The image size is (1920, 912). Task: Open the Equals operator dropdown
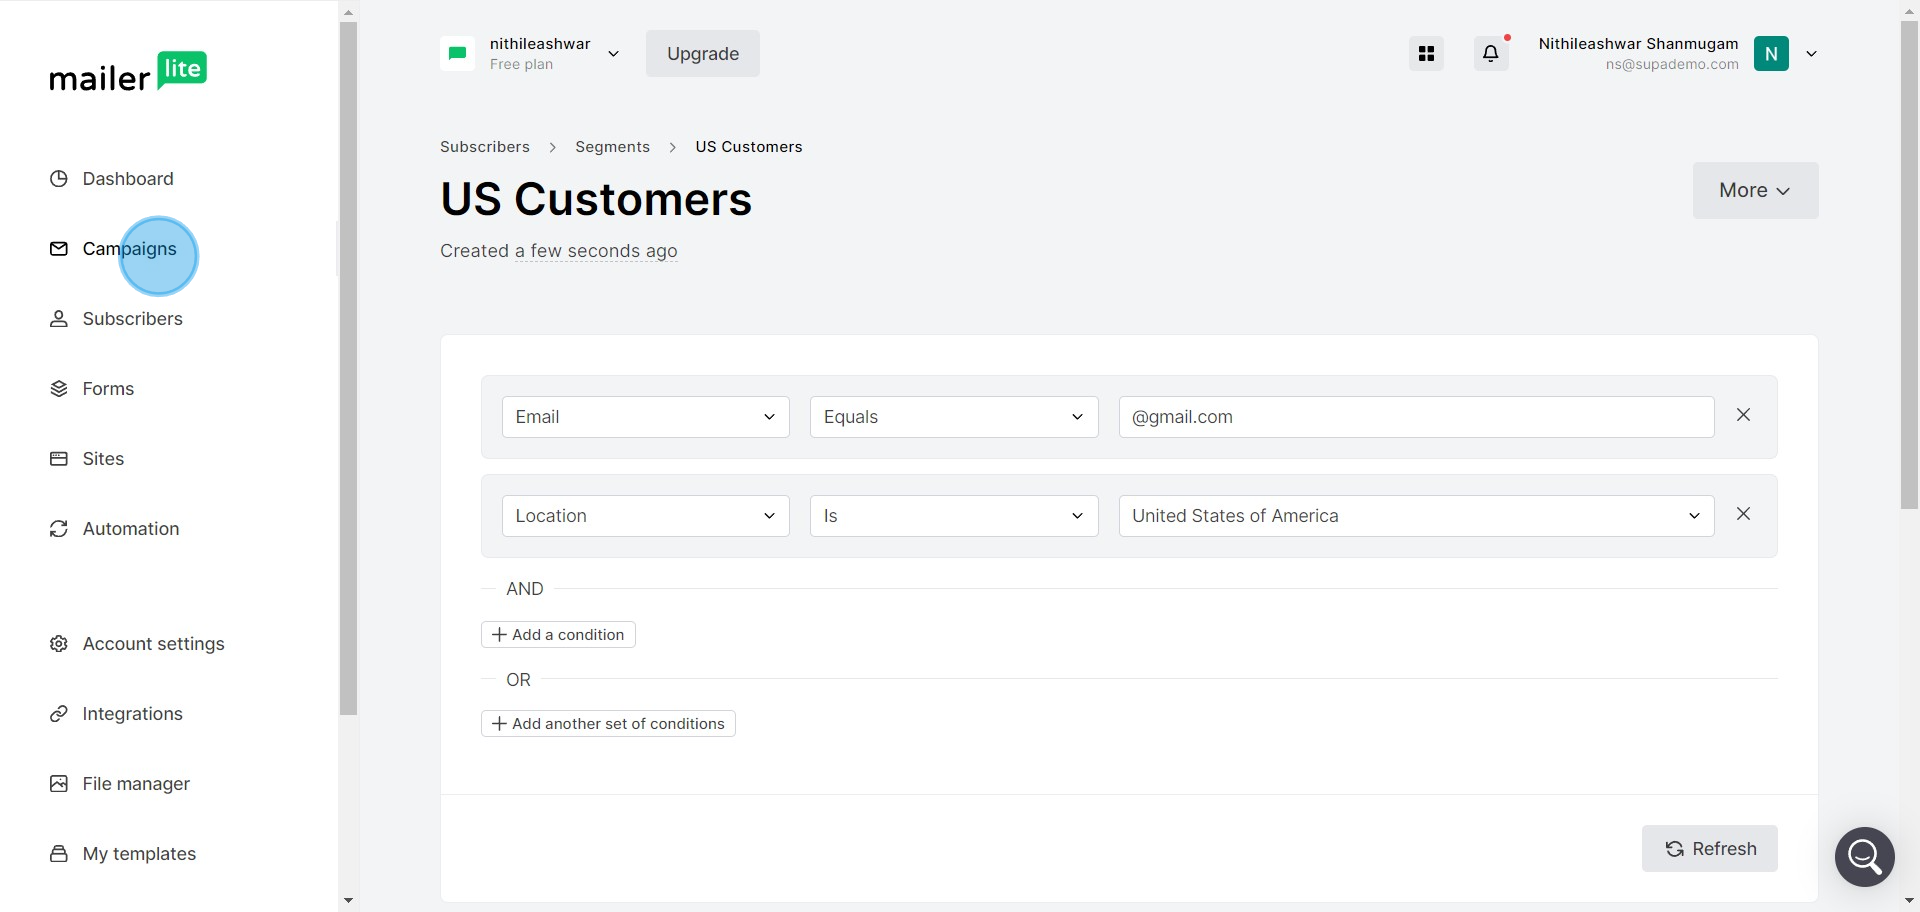coord(954,417)
